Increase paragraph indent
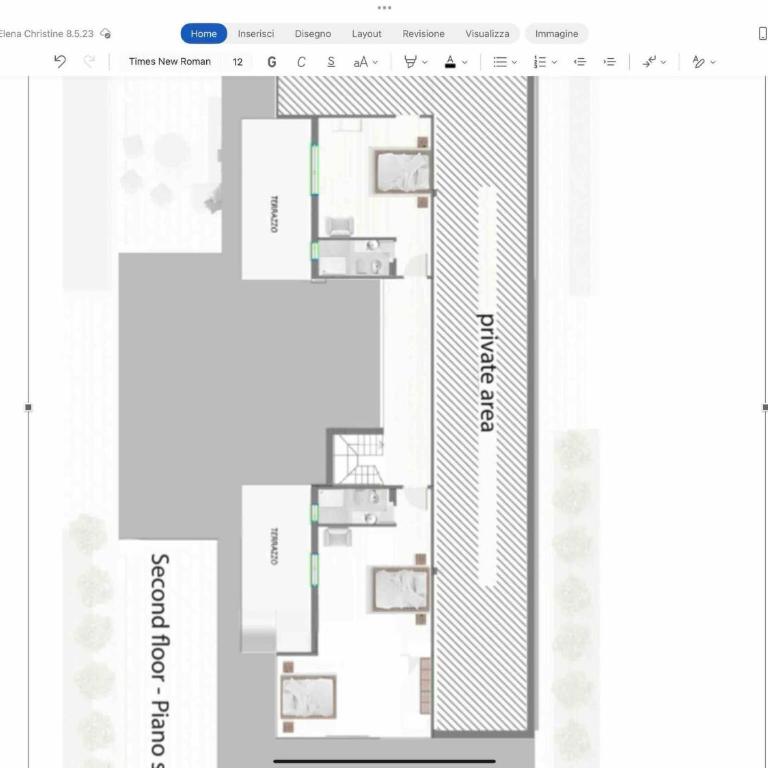The image size is (768, 768). tap(609, 62)
